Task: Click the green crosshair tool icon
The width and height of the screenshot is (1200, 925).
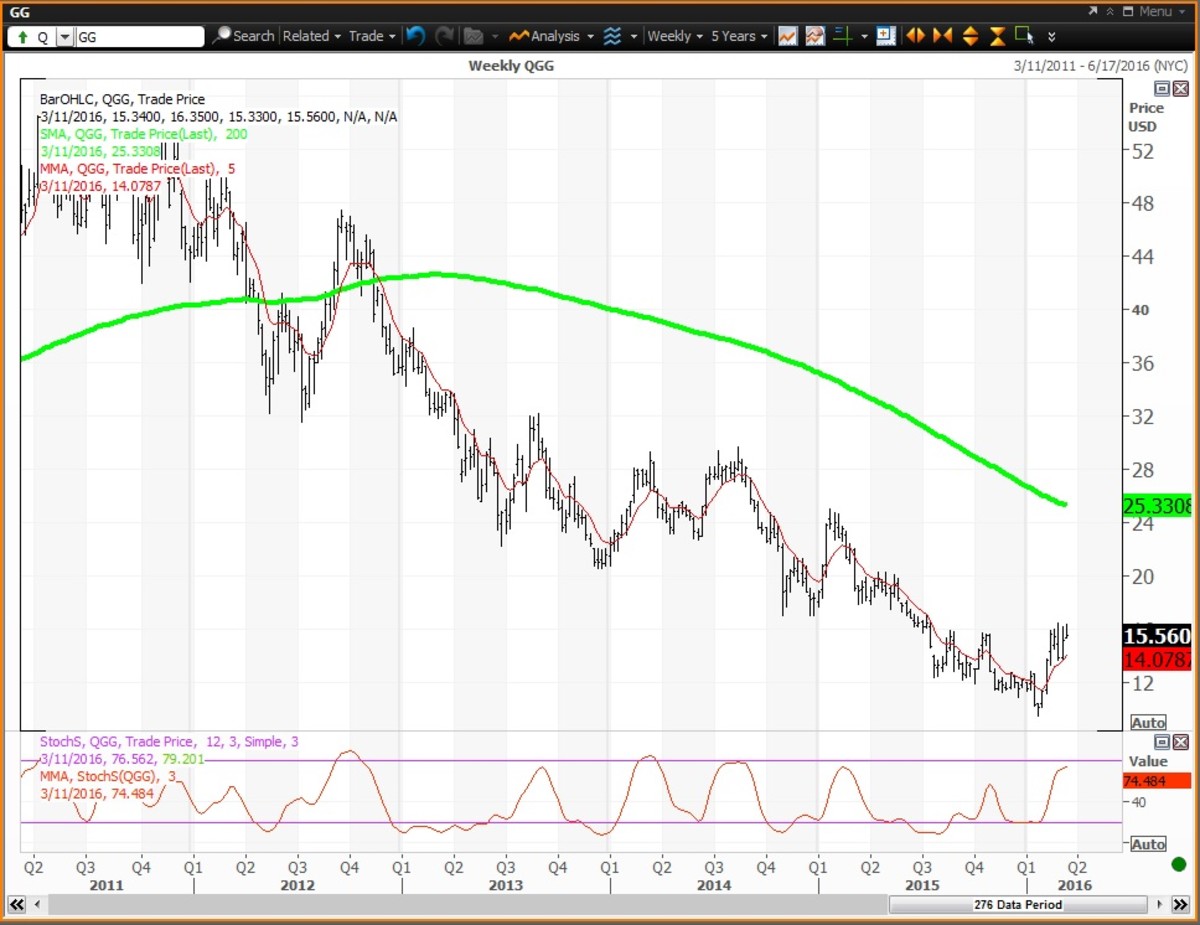Action: [842, 36]
